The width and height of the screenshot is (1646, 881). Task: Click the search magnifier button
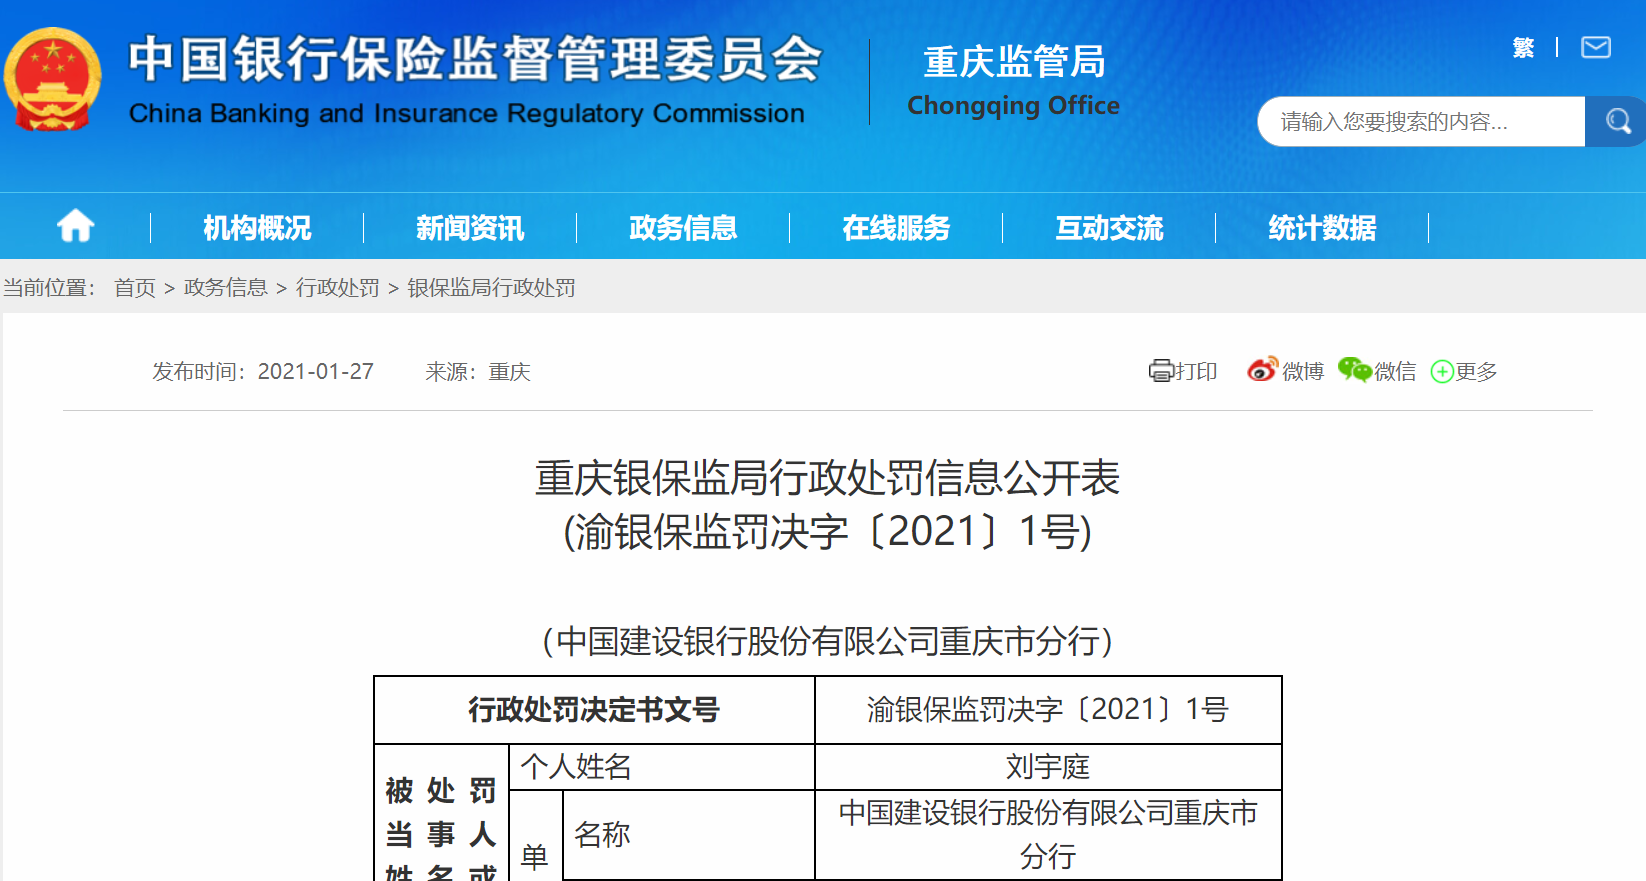[1617, 122]
